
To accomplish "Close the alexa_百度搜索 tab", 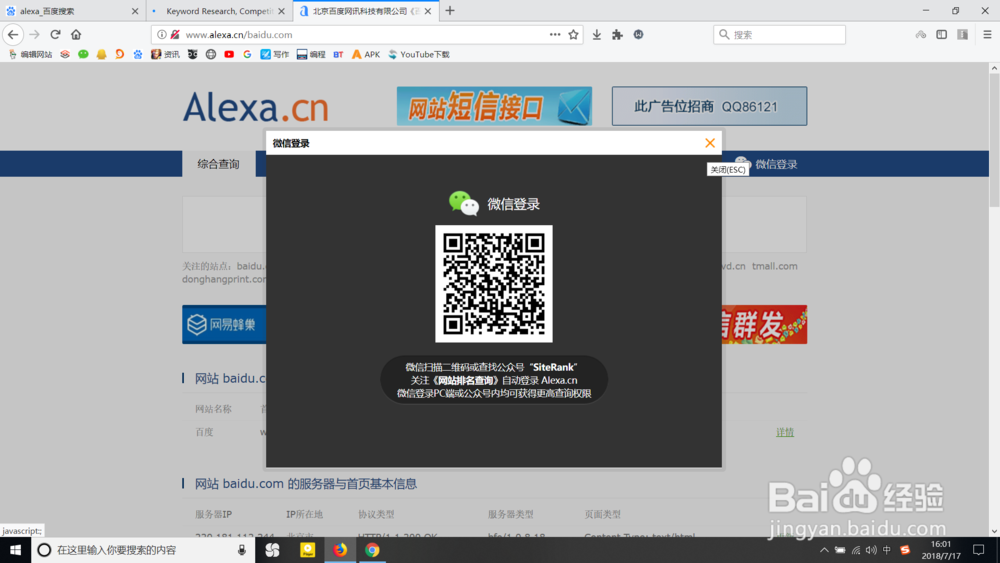I will click(135, 11).
